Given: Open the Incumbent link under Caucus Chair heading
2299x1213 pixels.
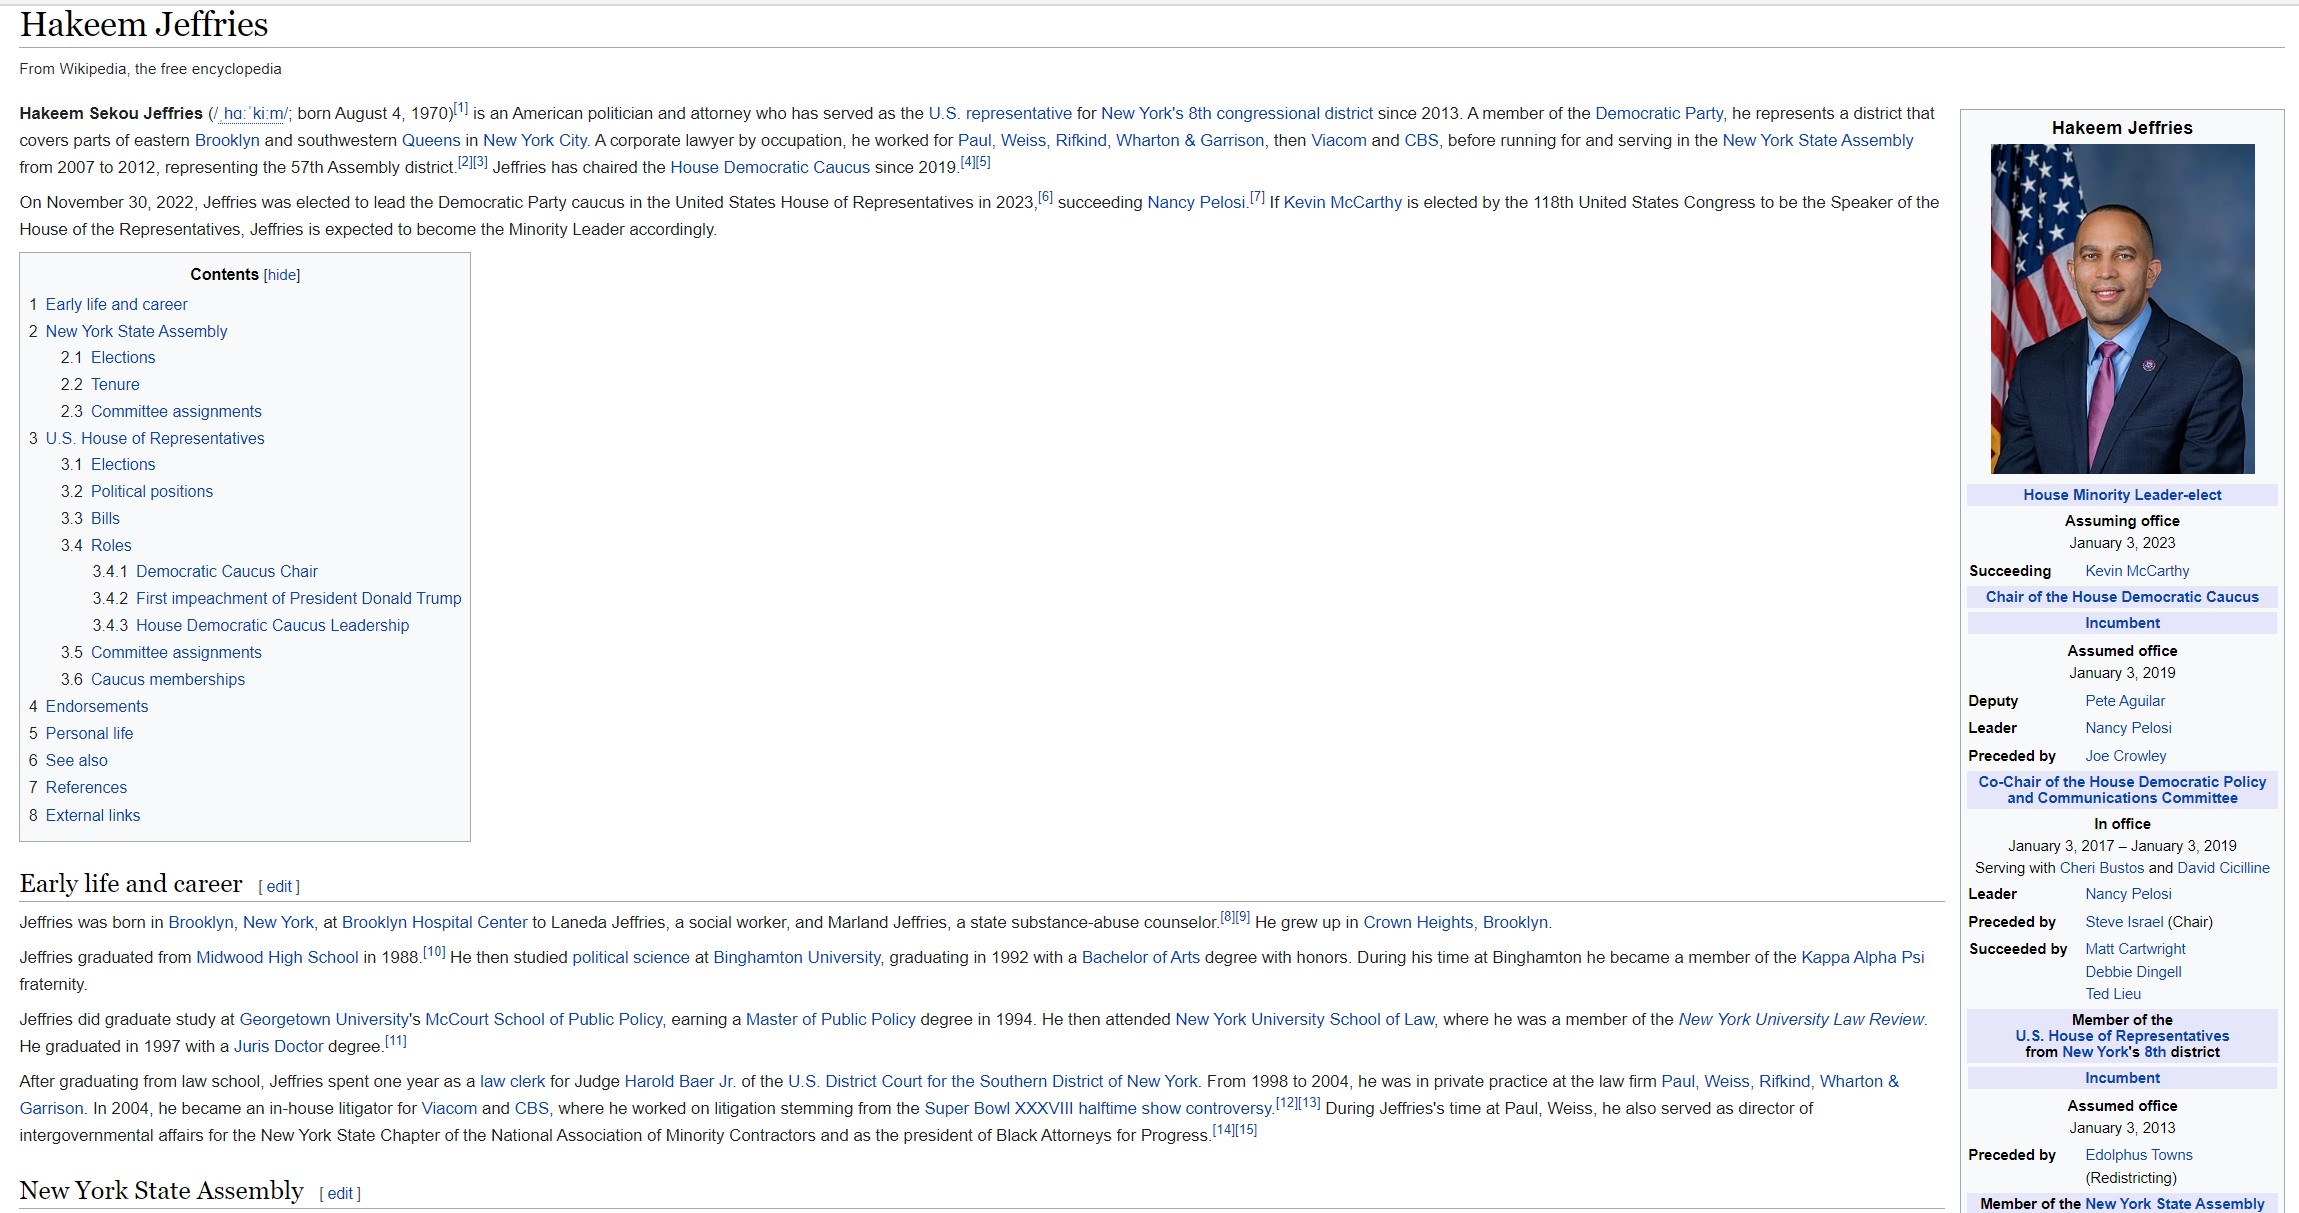Looking at the screenshot, I should tap(2122, 623).
